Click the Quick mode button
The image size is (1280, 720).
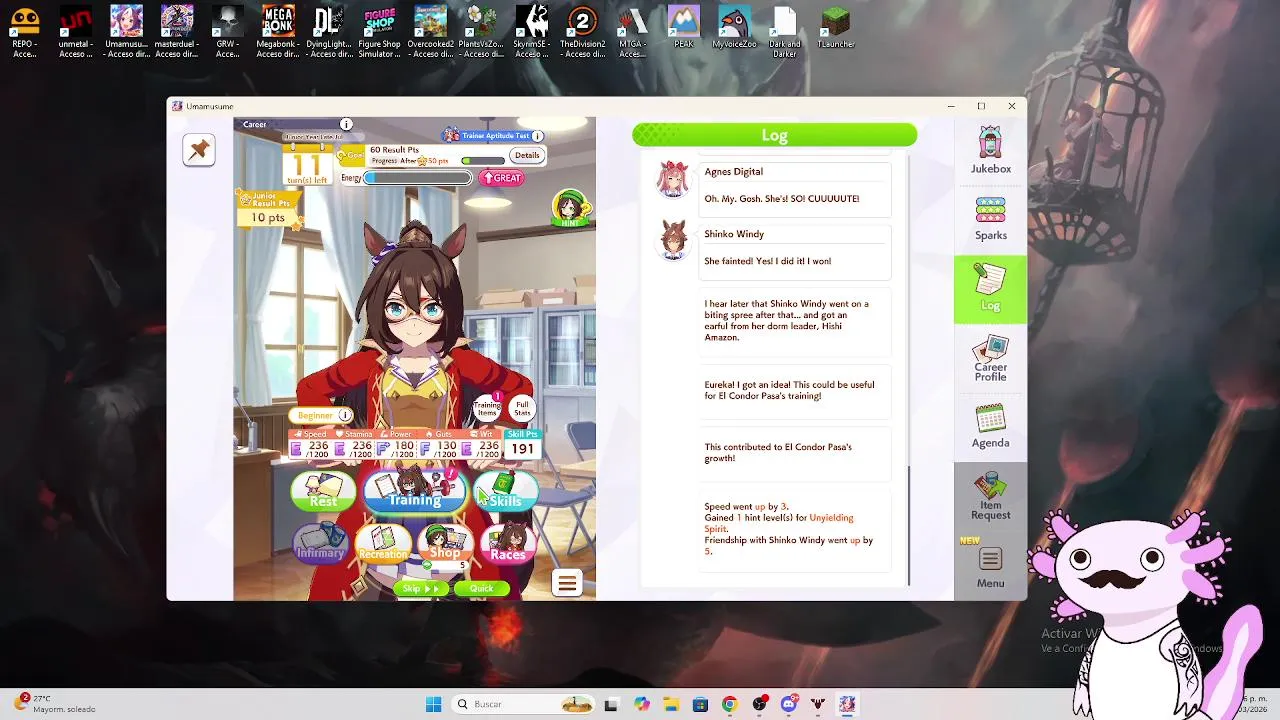tap(481, 589)
